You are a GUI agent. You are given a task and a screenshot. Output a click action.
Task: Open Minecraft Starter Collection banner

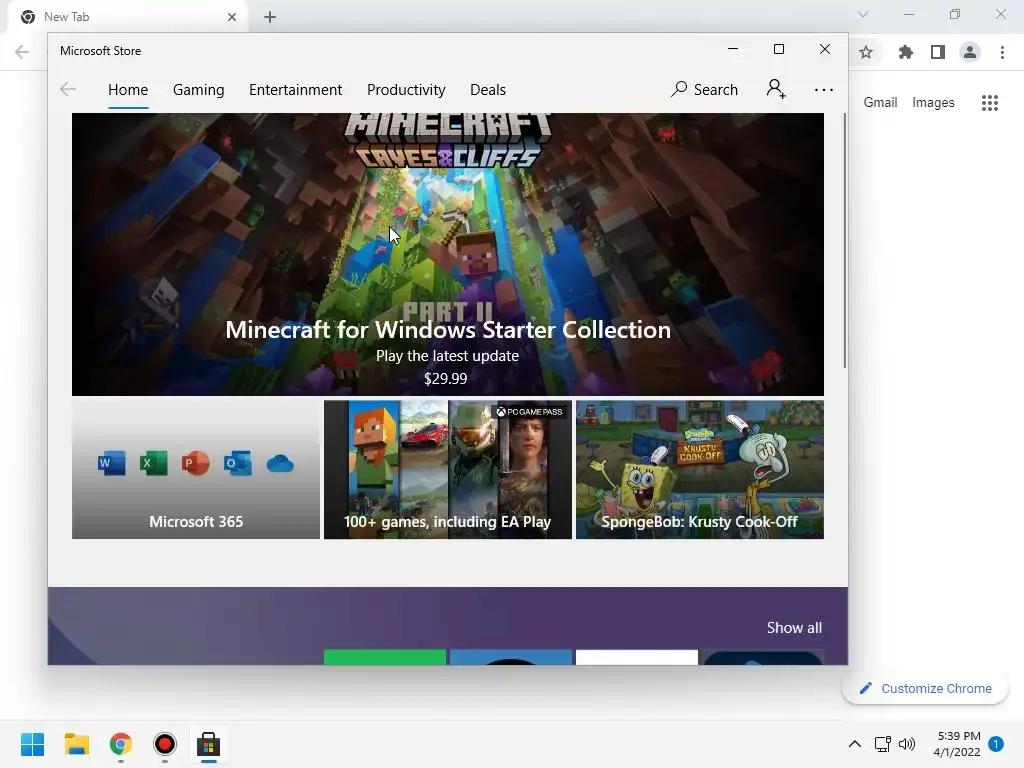point(447,255)
